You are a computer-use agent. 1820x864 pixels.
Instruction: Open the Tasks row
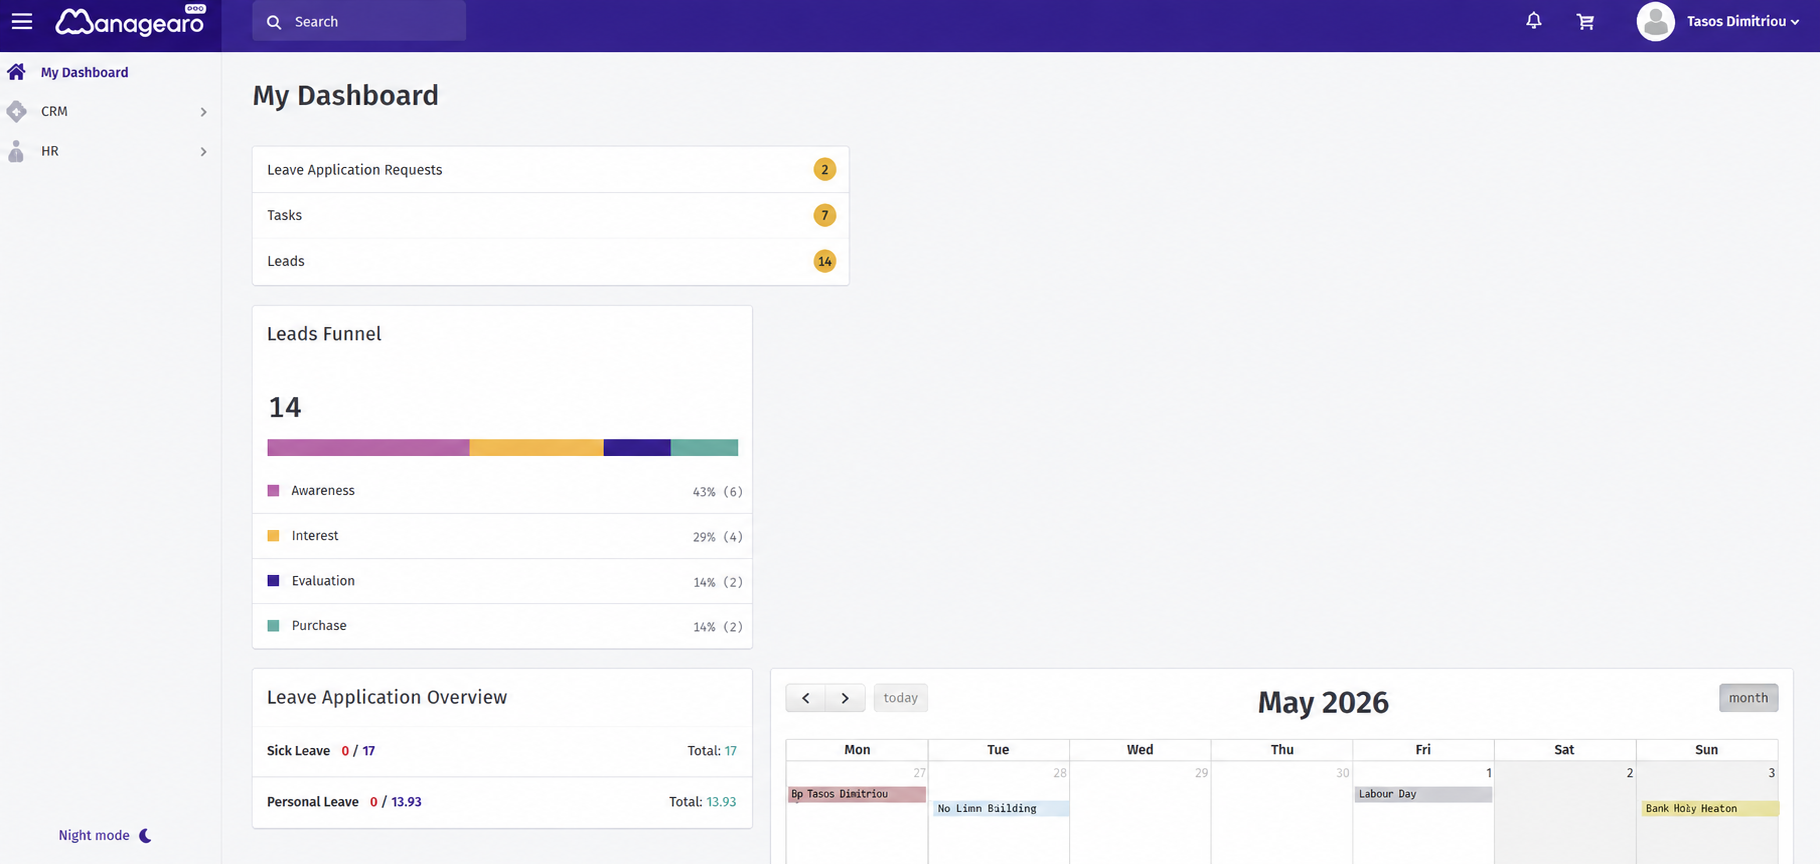point(550,215)
